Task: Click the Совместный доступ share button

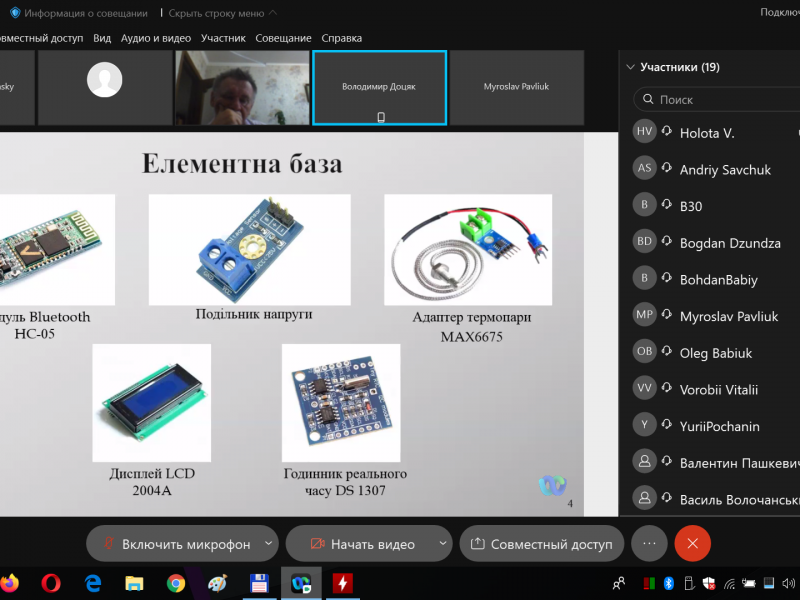Action: pos(541,544)
